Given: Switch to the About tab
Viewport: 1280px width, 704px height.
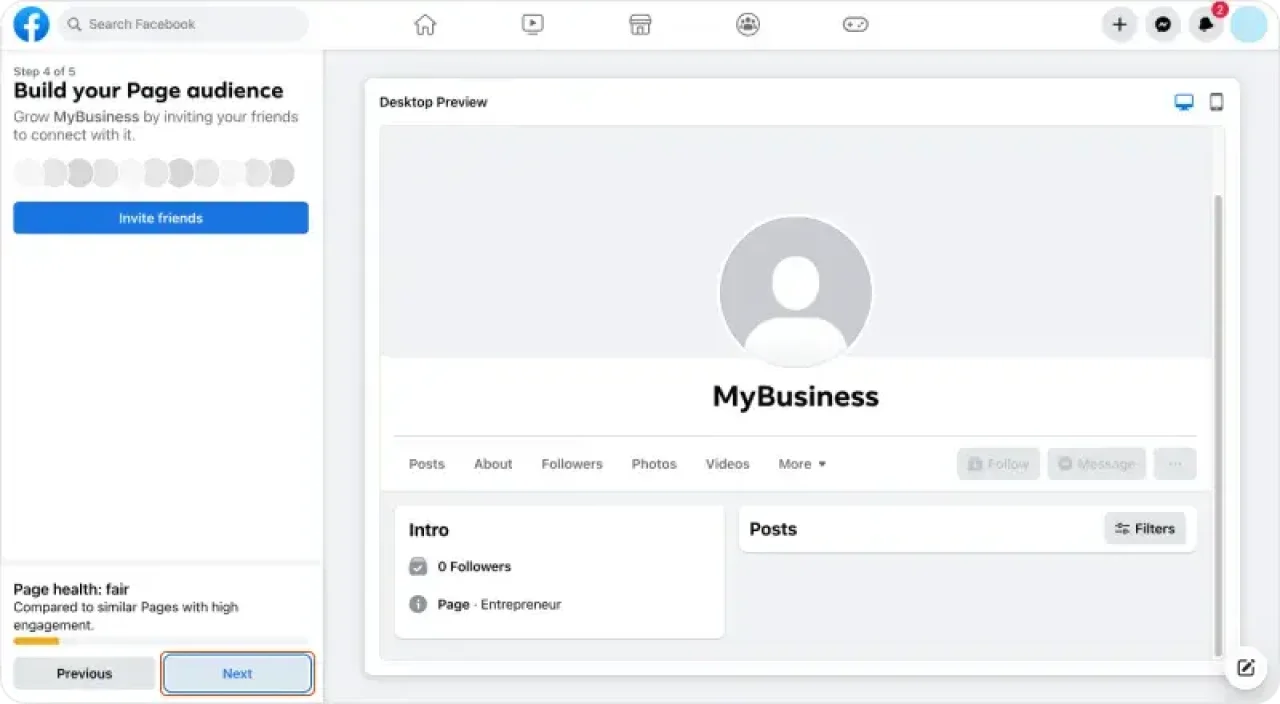Looking at the screenshot, I should click(x=492, y=463).
